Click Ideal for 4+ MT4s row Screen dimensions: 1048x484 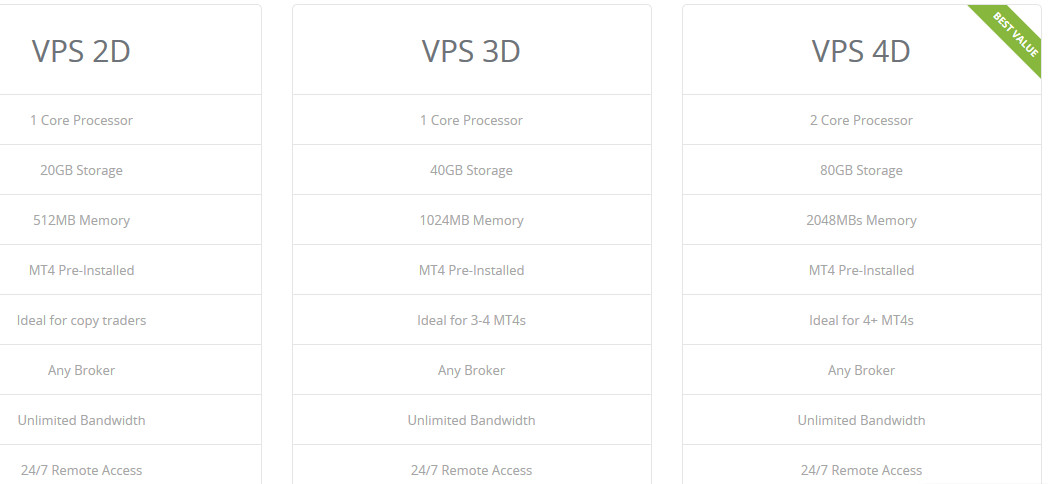862,320
